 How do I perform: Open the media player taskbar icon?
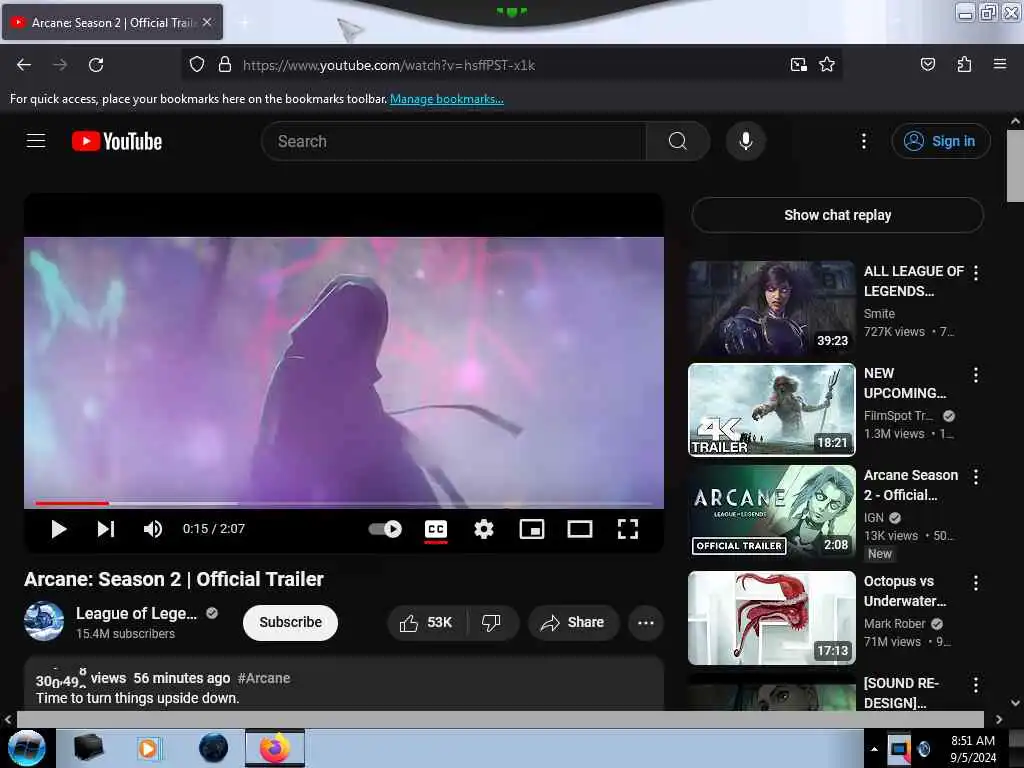pyautogui.click(x=148, y=748)
